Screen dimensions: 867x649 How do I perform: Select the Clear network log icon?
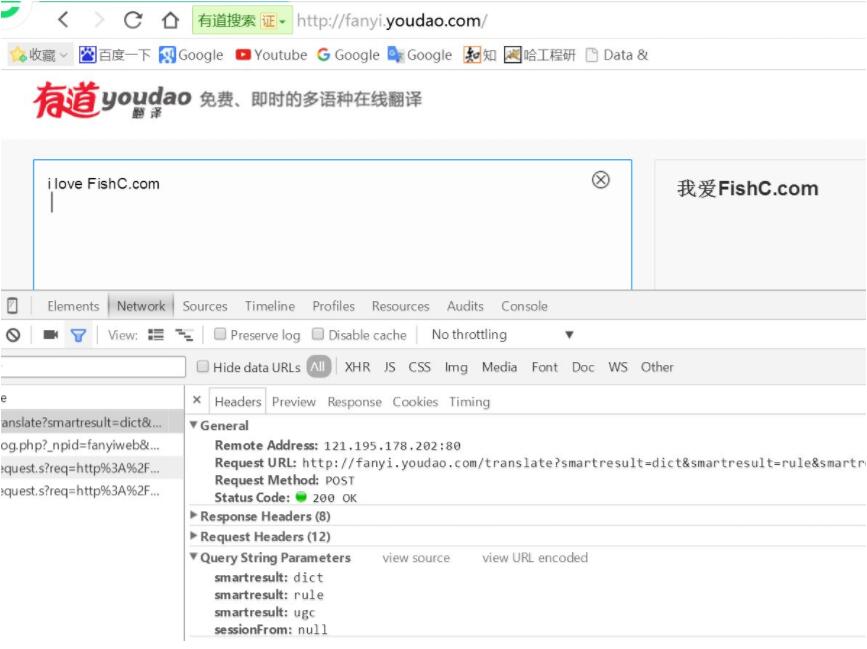(12, 334)
